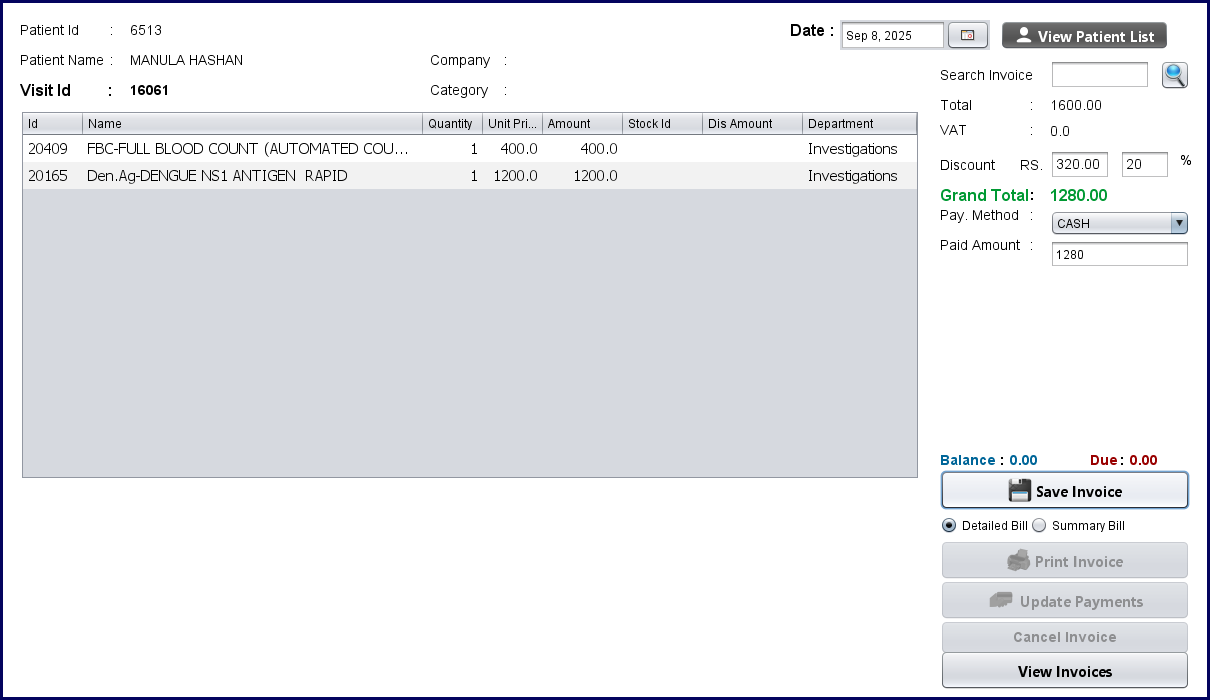This screenshot has width=1210, height=700.
Task: Click the discount RS. amount field
Action: tap(1079, 164)
